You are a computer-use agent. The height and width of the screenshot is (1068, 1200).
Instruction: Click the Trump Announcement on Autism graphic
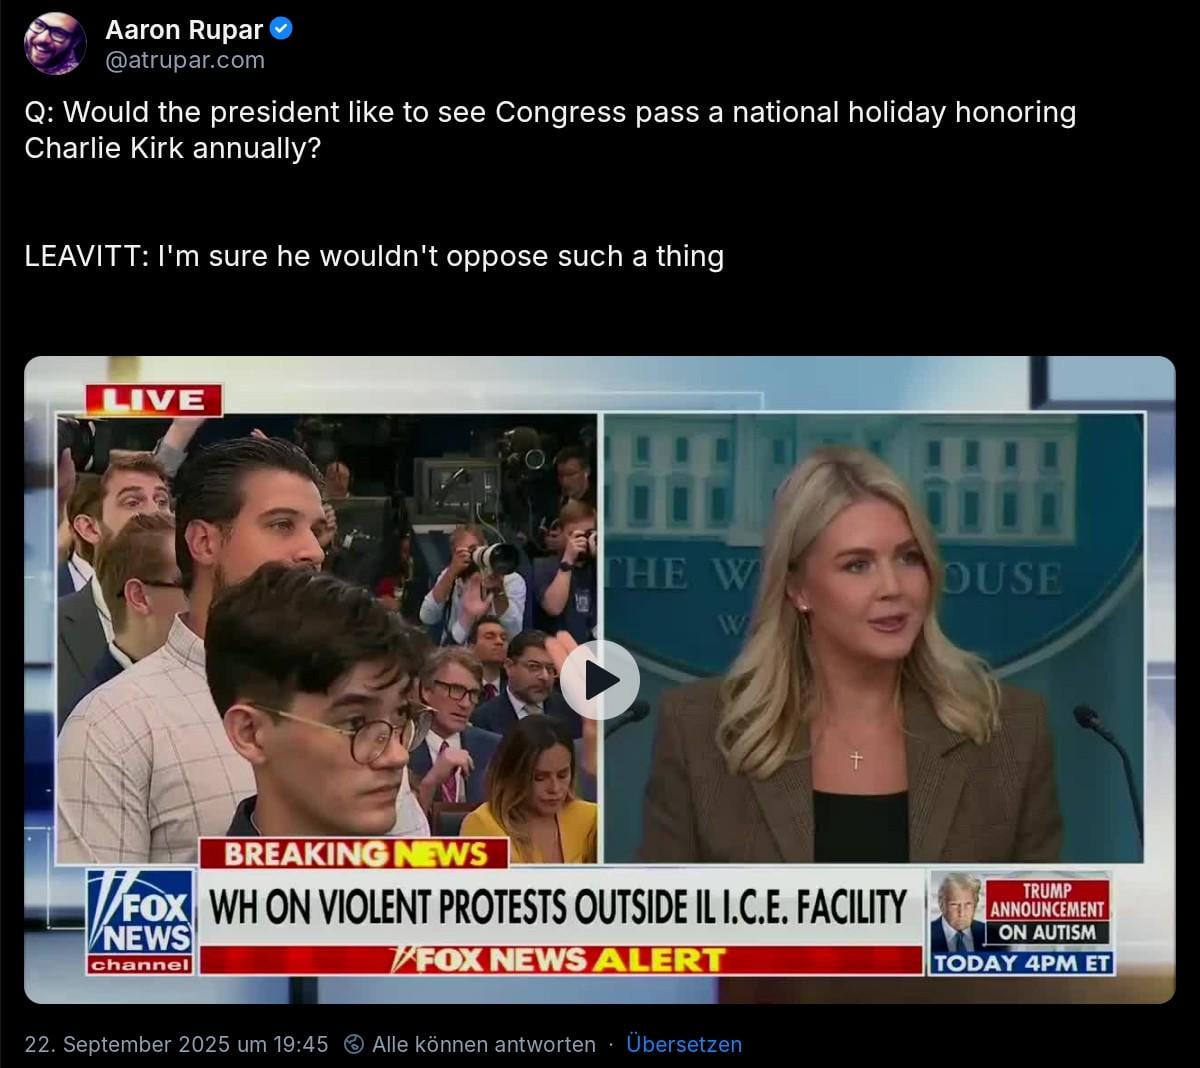pyautogui.click(x=1048, y=910)
